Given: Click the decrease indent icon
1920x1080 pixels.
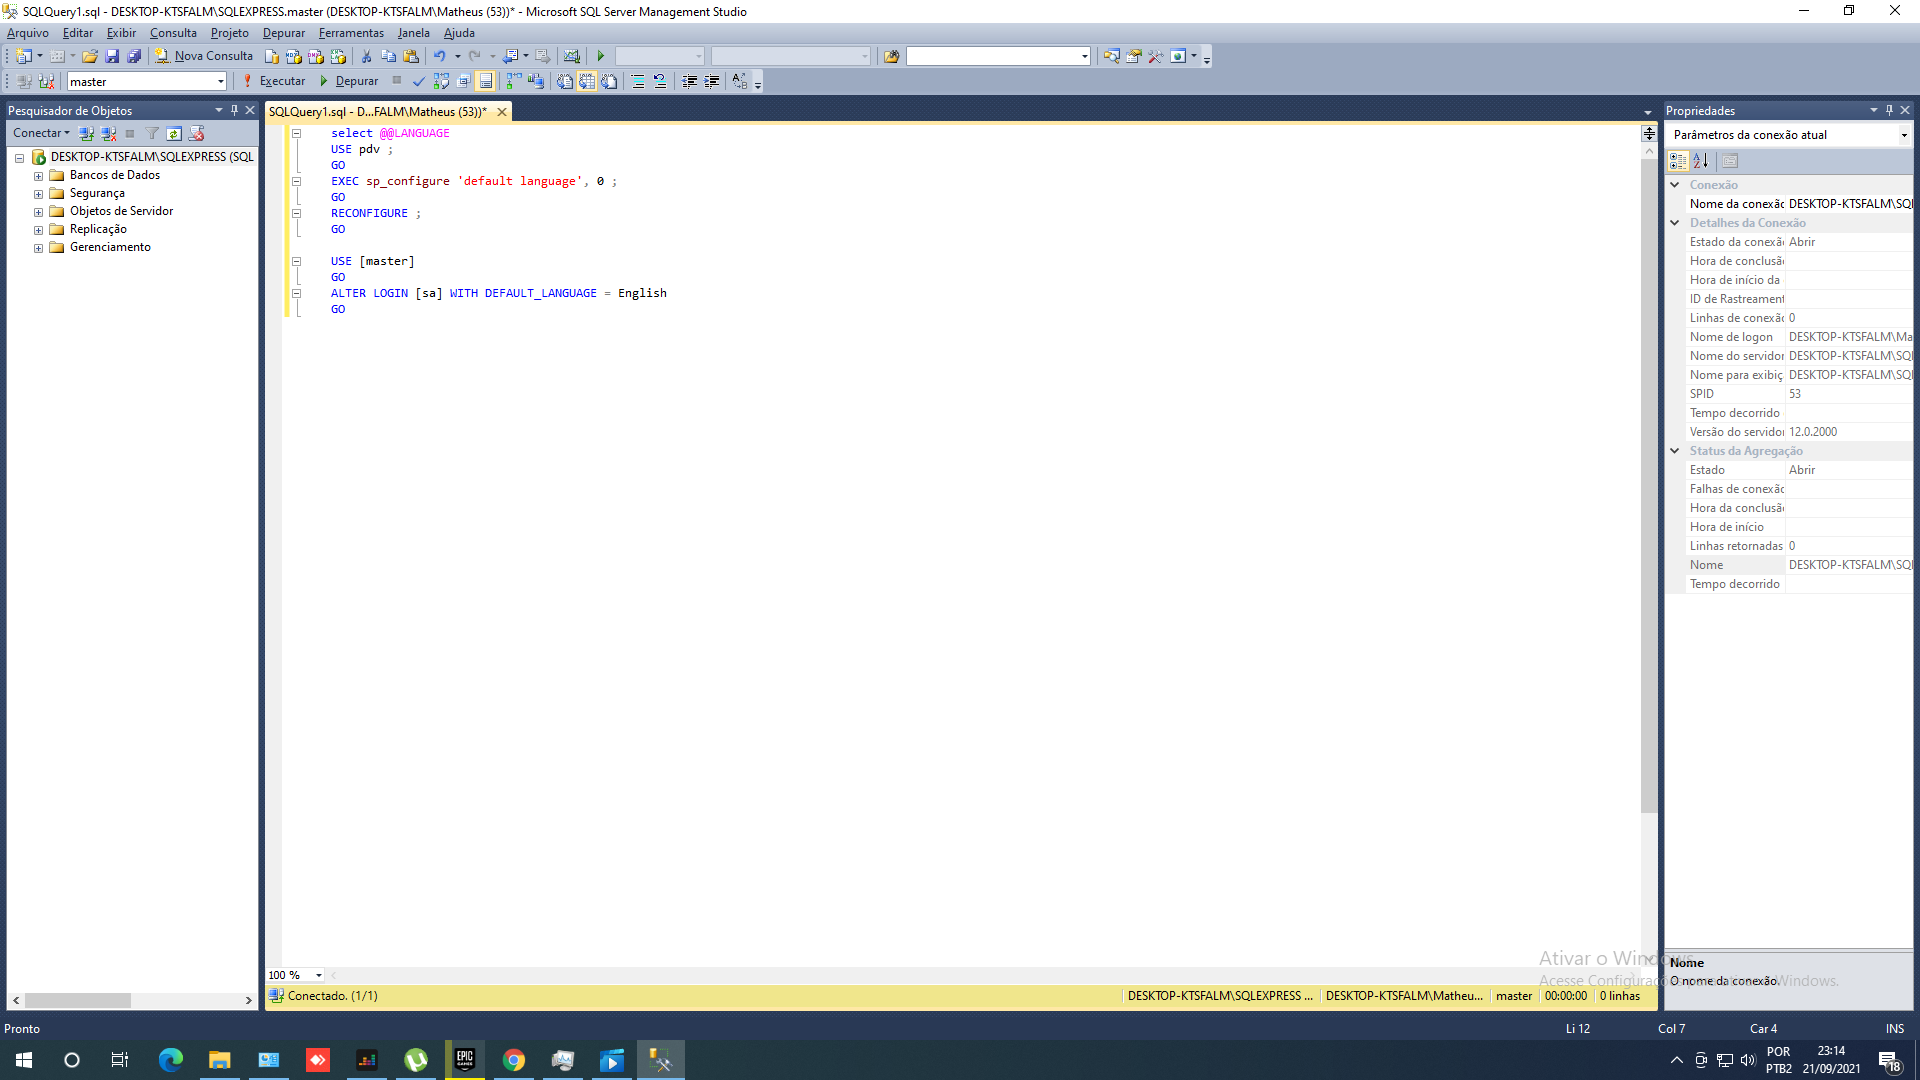Looking at the screenshot, I should (690, 81).
